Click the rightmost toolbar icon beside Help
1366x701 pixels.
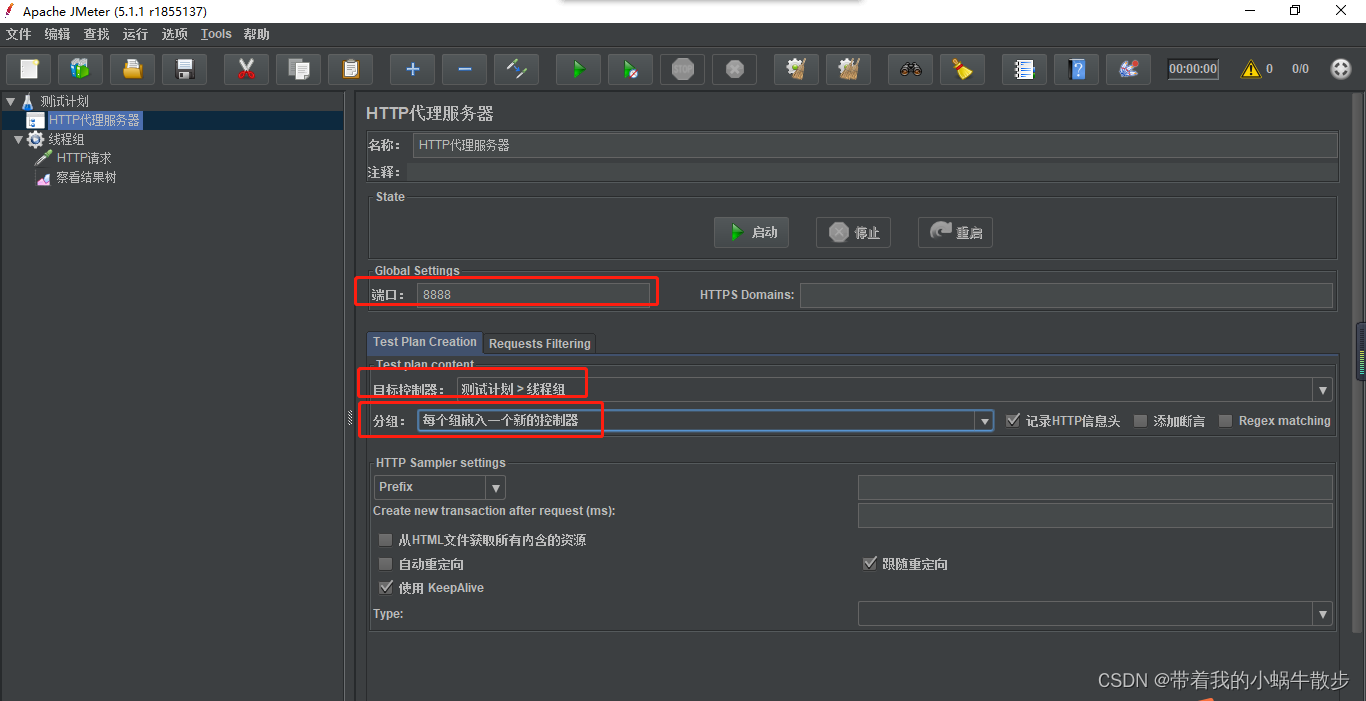point(1128,69)
